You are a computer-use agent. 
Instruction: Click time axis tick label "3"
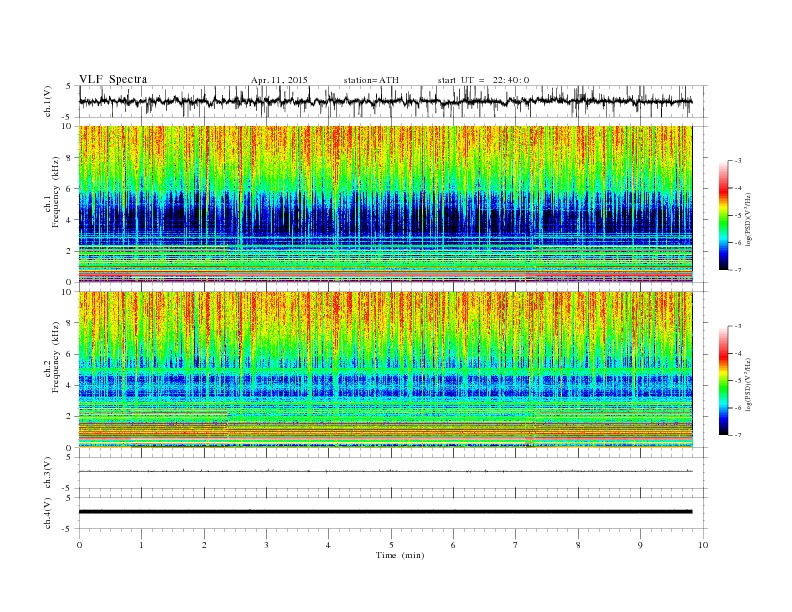coord(266,545)
